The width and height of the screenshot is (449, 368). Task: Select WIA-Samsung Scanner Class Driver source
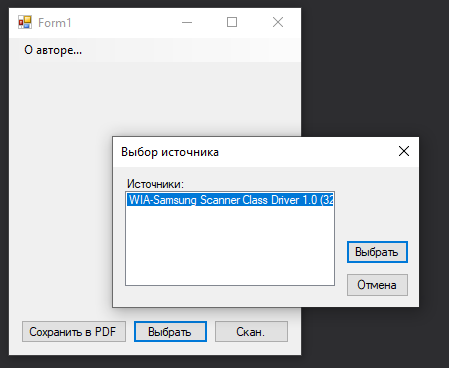pos(230,200)
